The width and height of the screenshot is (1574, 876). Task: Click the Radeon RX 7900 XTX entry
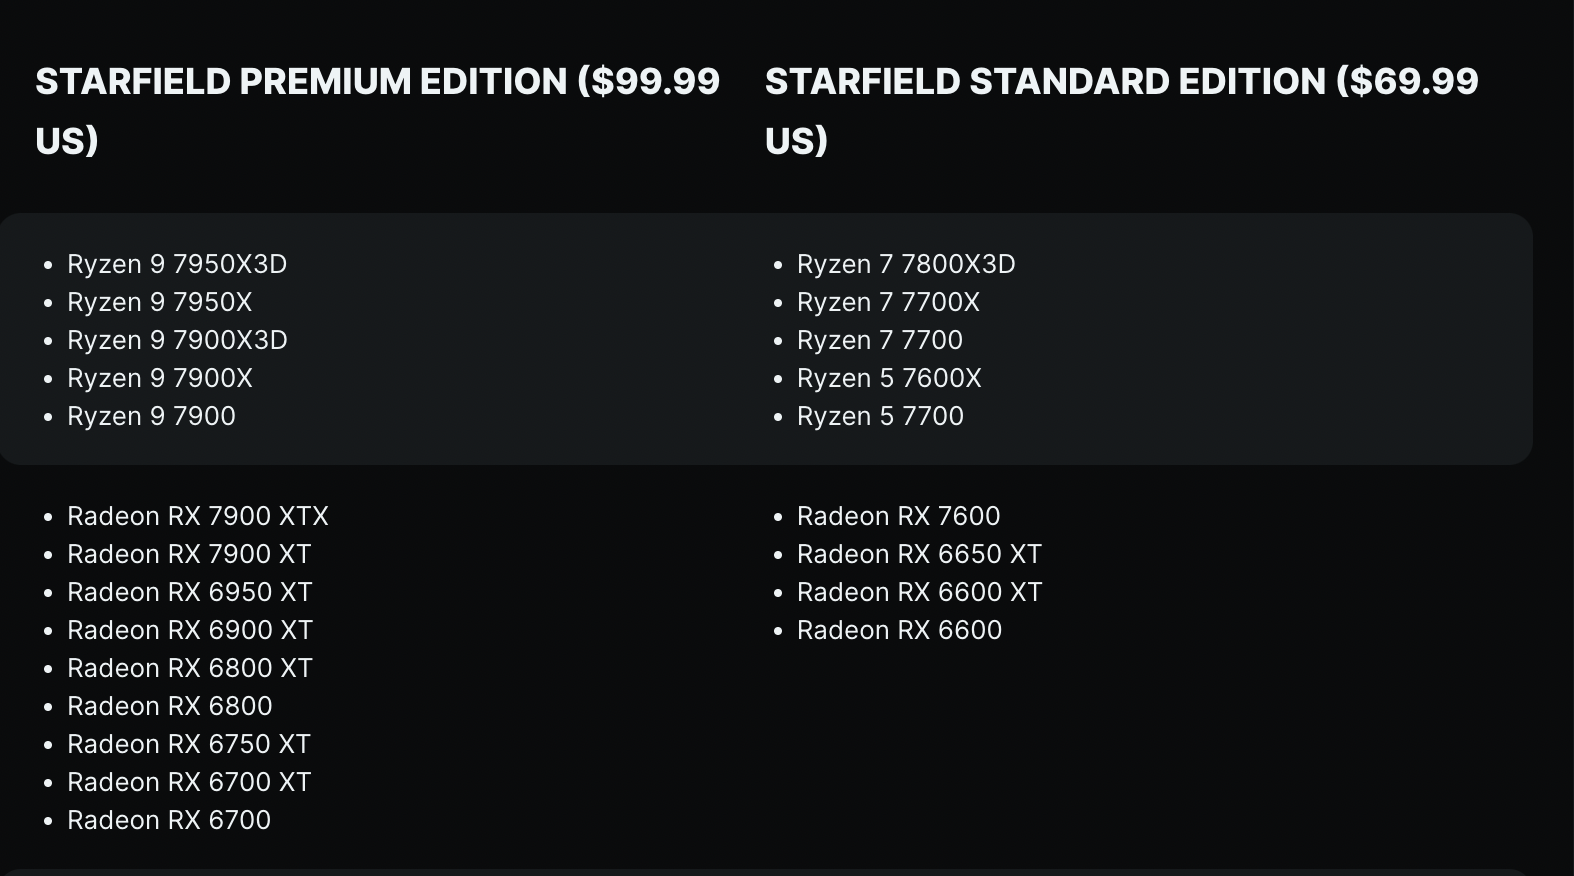[x=198, y=516]
